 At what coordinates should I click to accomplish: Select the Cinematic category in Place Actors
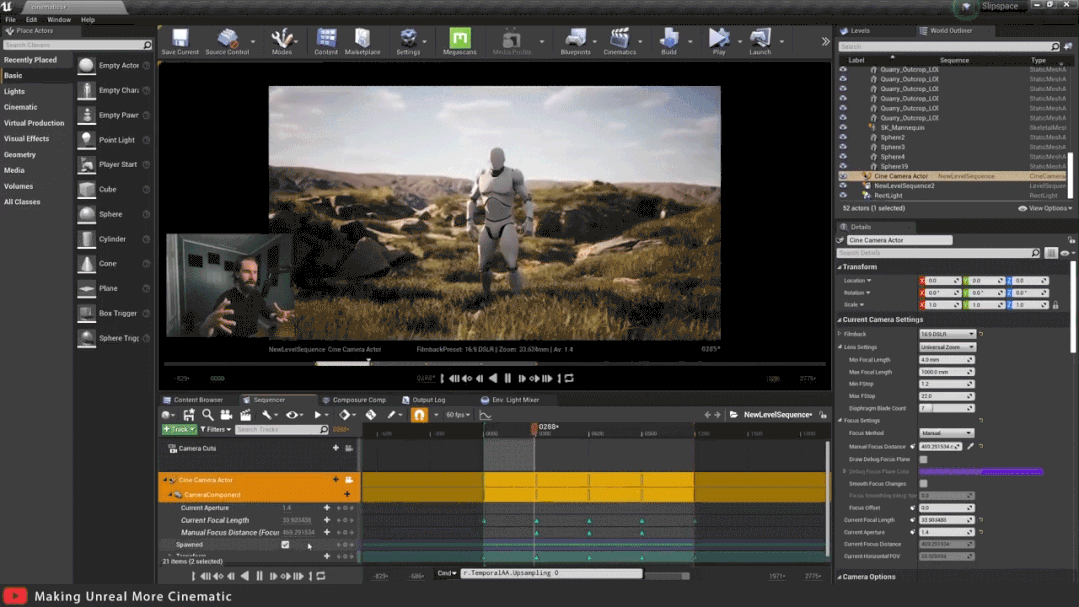21,107
